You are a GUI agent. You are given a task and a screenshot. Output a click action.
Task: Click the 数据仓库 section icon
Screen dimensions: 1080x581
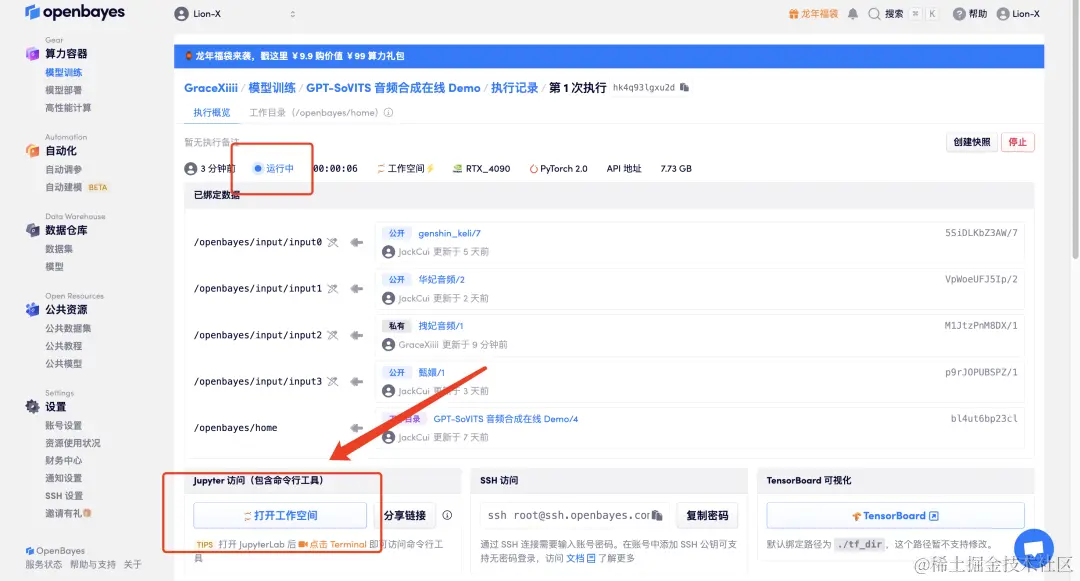[32, 230]
